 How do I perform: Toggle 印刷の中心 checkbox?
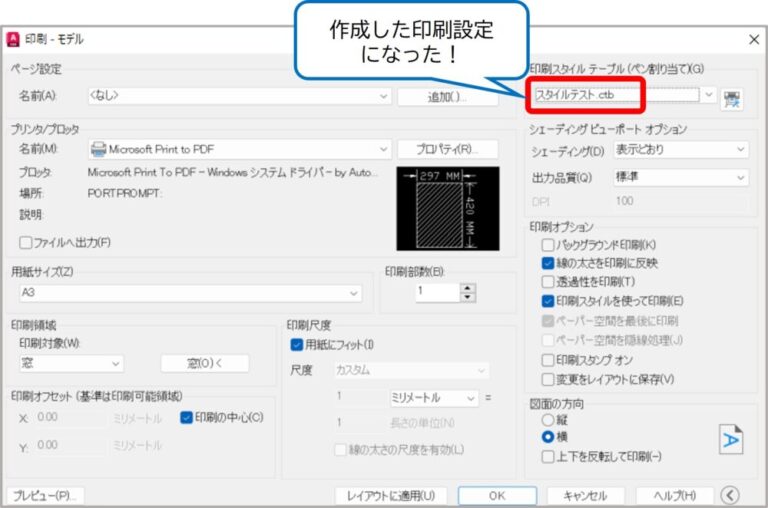pyautogui.click(x=187, y=417)
